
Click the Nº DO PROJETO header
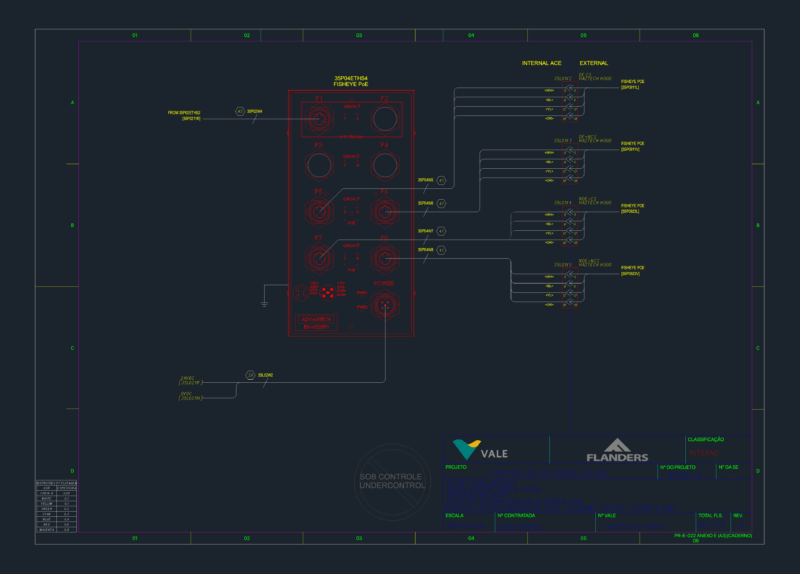tap(678, 467)
